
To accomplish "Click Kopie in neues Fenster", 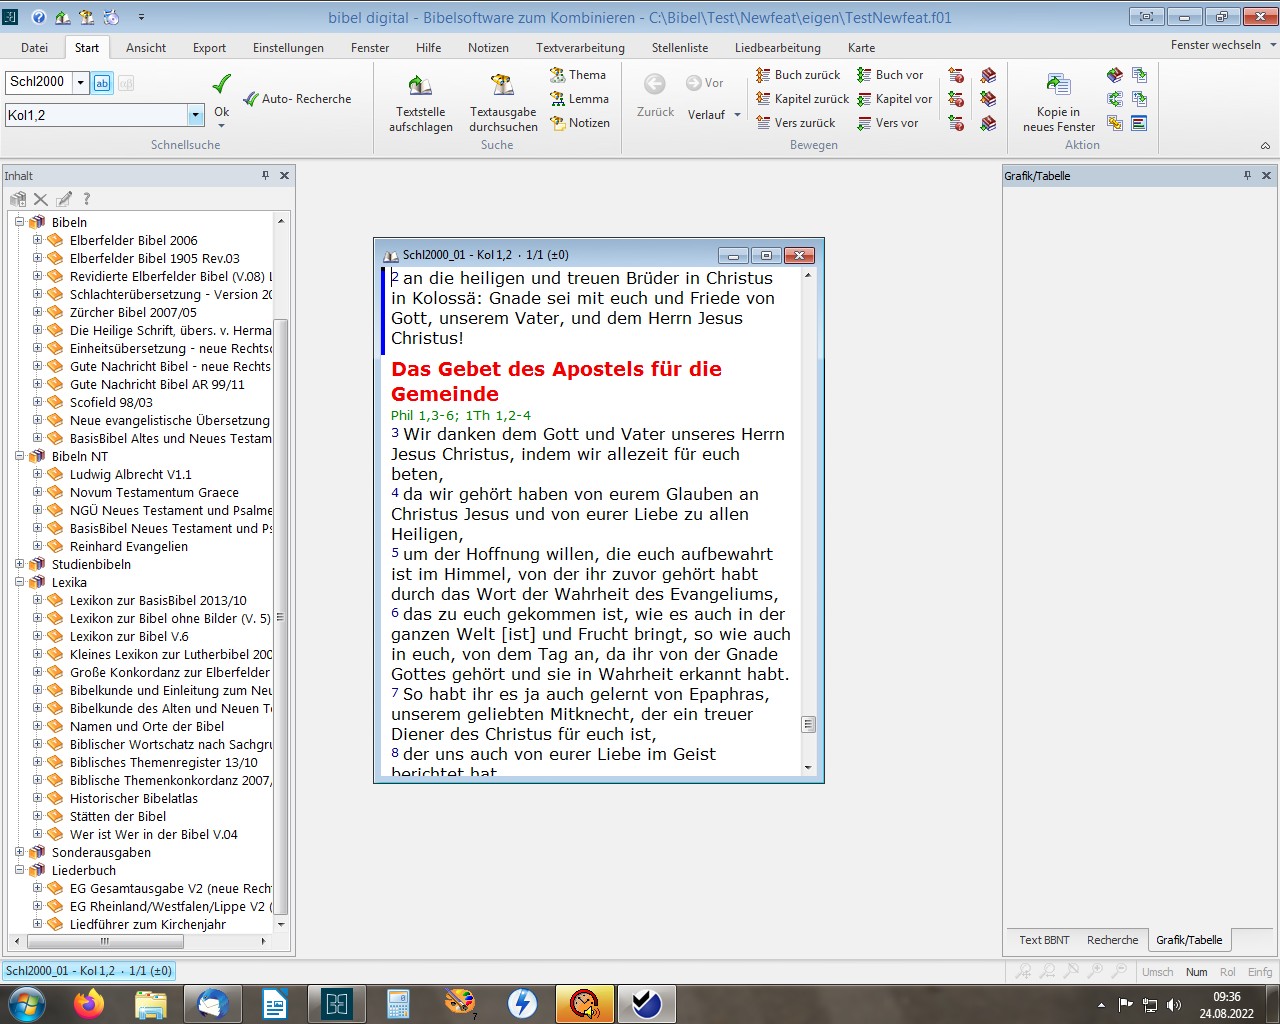I will click(x=1058, y=102).
